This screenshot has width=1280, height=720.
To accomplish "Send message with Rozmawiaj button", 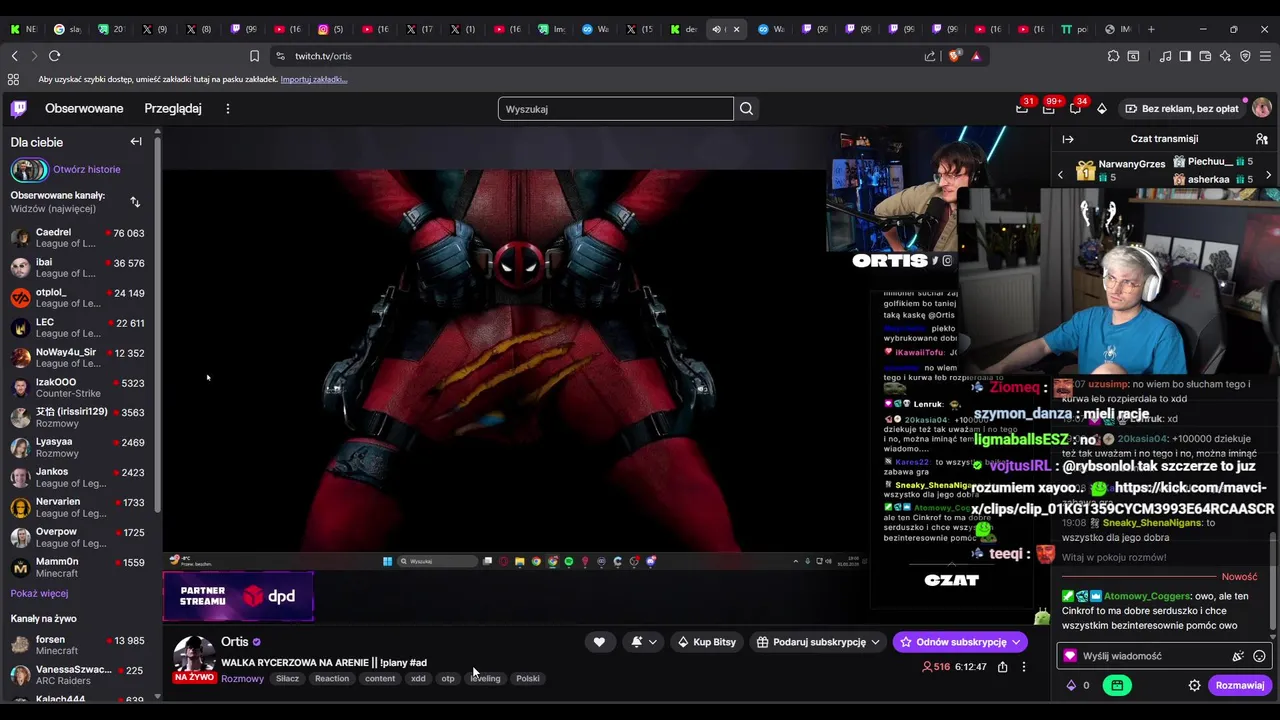I will tap(1240, 685).
